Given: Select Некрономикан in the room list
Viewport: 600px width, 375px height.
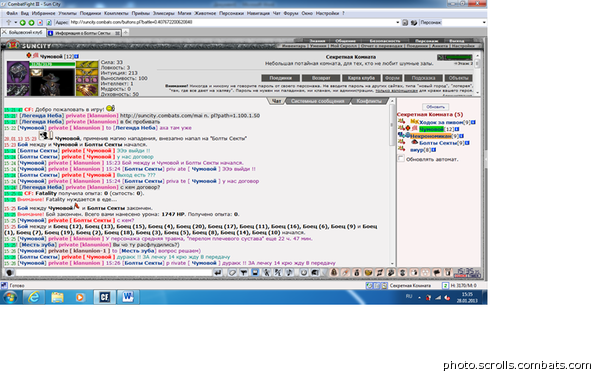Looking at the screenshot, I should point(431,136).
